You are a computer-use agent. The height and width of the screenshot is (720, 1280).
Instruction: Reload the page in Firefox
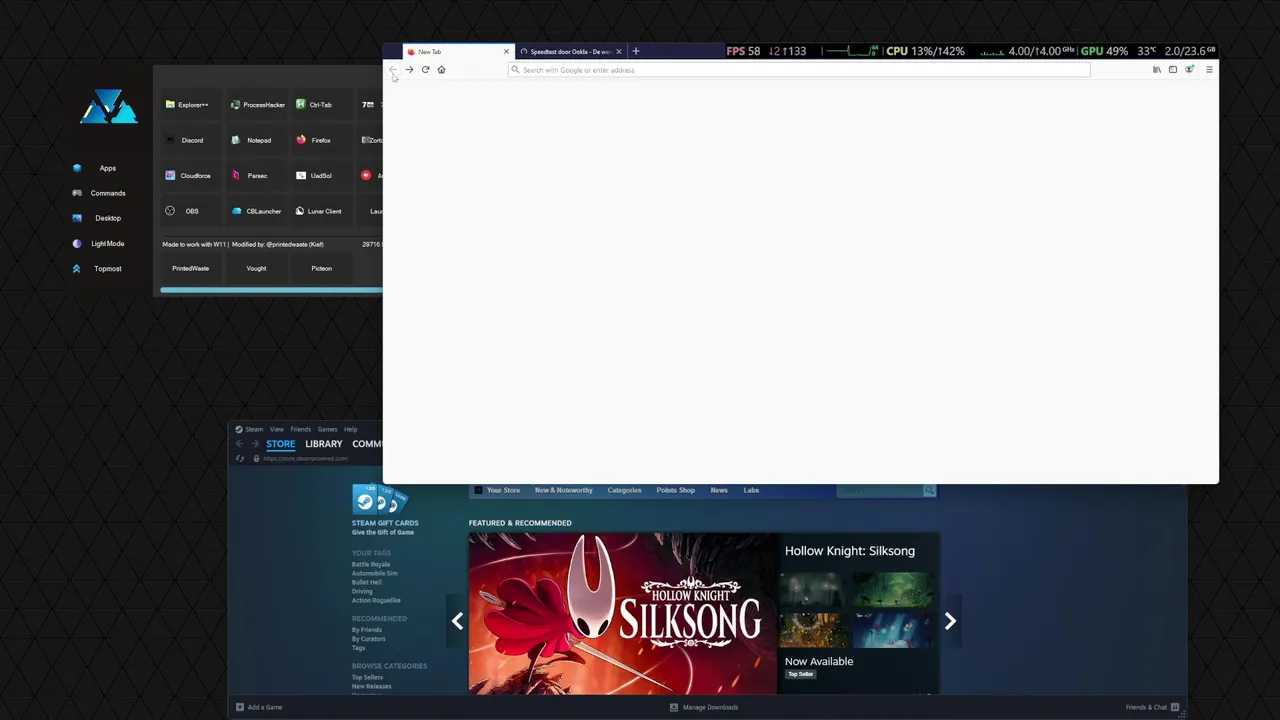click(425, 70)
